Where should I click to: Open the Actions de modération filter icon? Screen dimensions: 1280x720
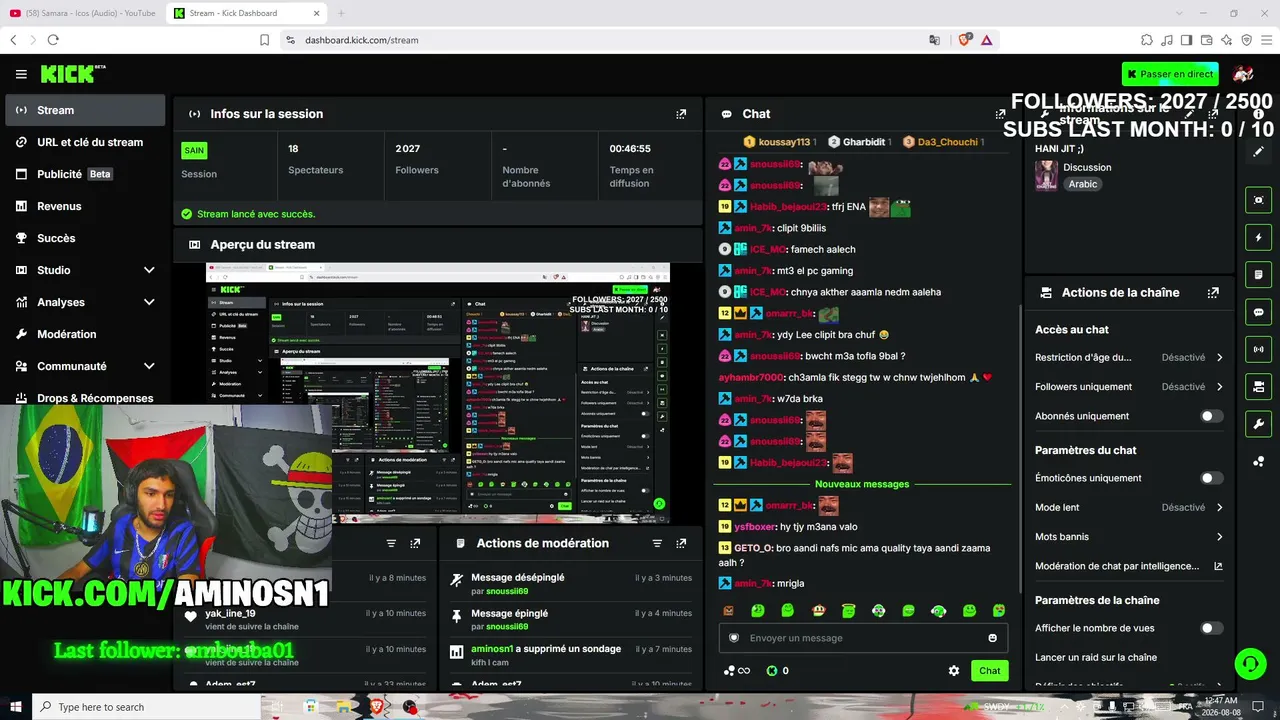tap(657, 543)
